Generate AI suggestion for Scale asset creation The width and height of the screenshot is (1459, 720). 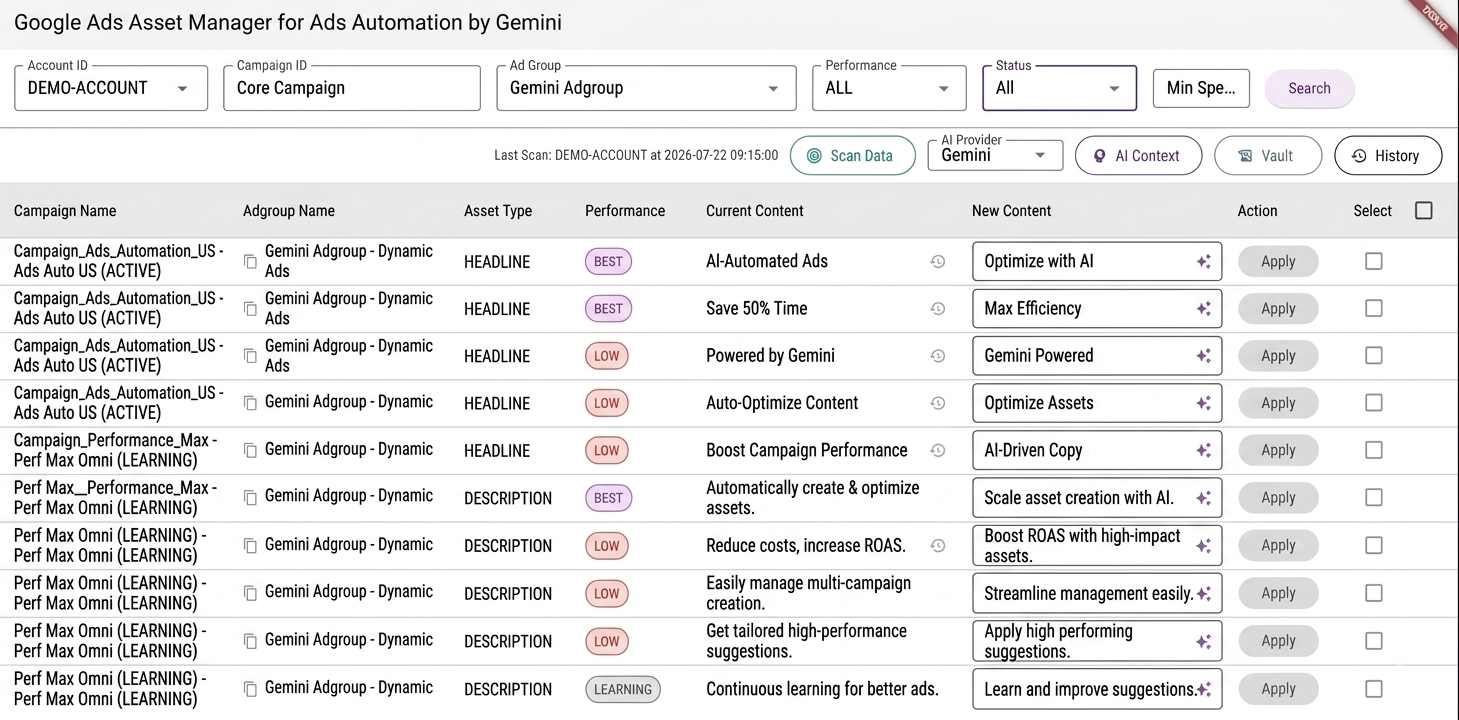(x=1204, y=498)
